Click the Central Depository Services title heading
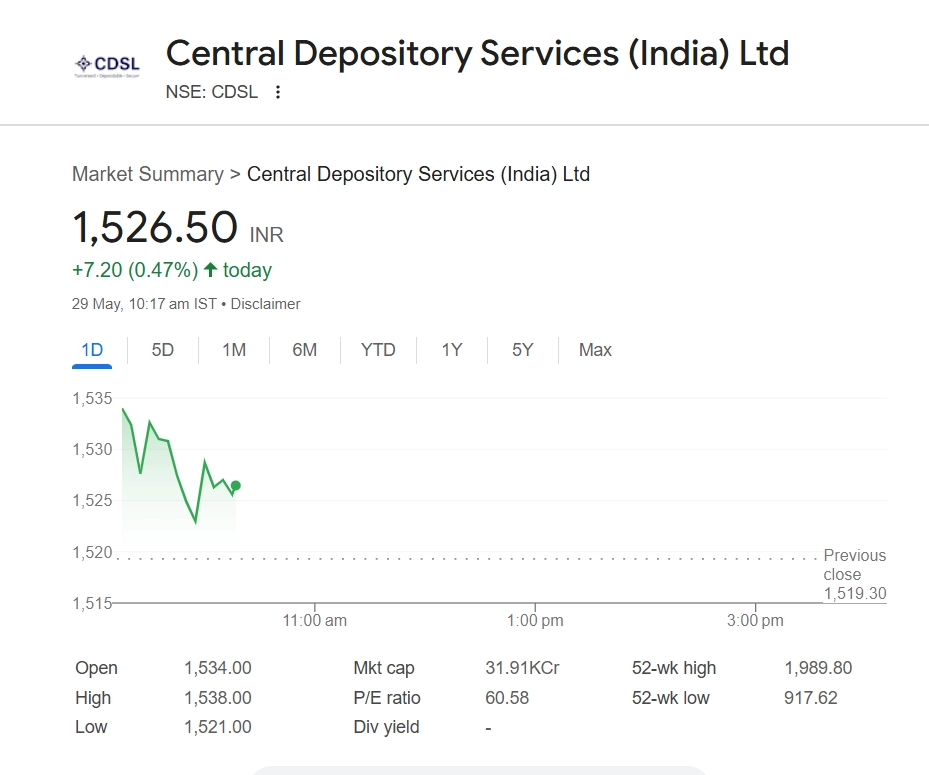 [x=477, y=53]
